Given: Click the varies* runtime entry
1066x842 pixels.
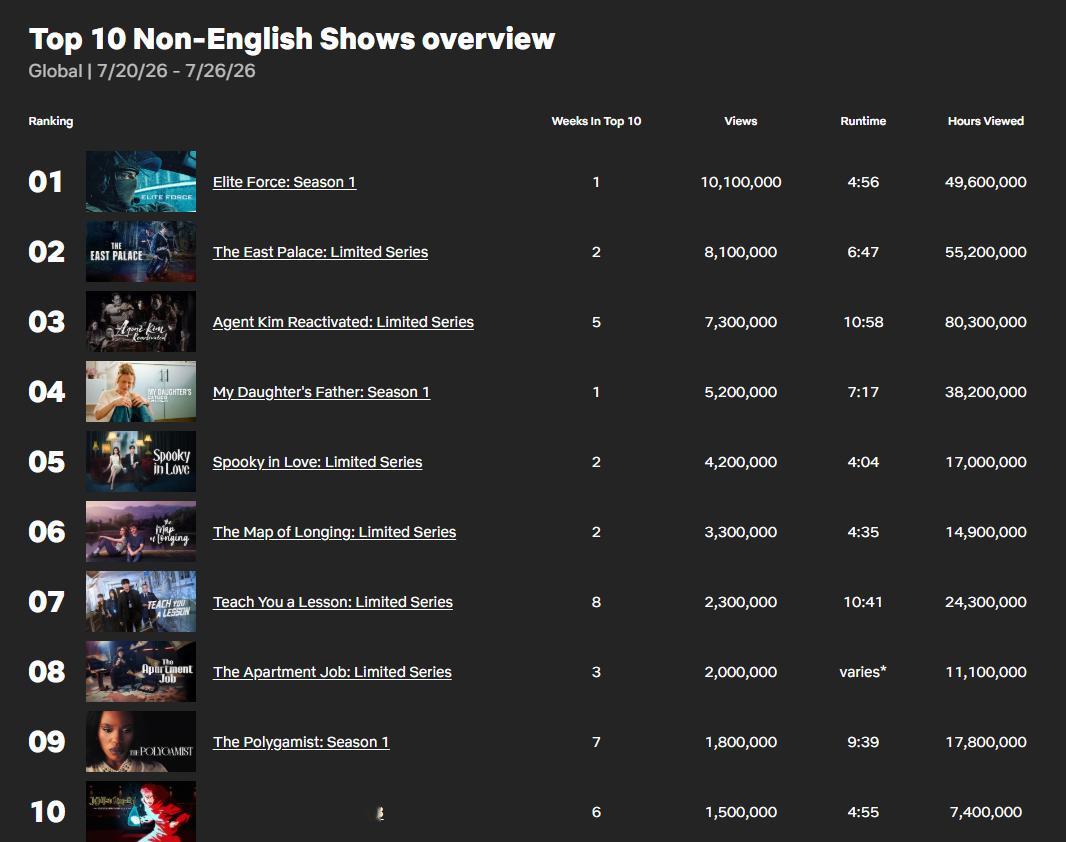Looking at the screenshot, I should click(x=863, y=672).
